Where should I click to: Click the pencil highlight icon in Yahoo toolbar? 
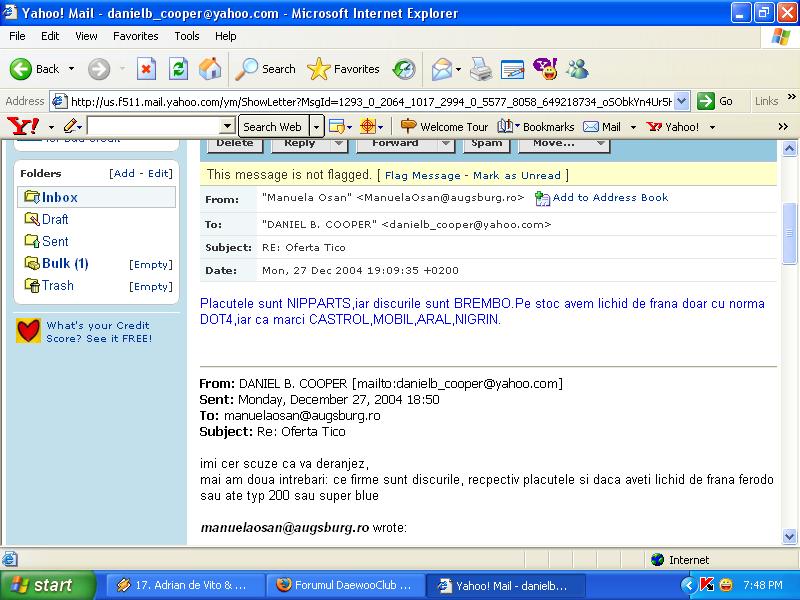click(70, 127)
